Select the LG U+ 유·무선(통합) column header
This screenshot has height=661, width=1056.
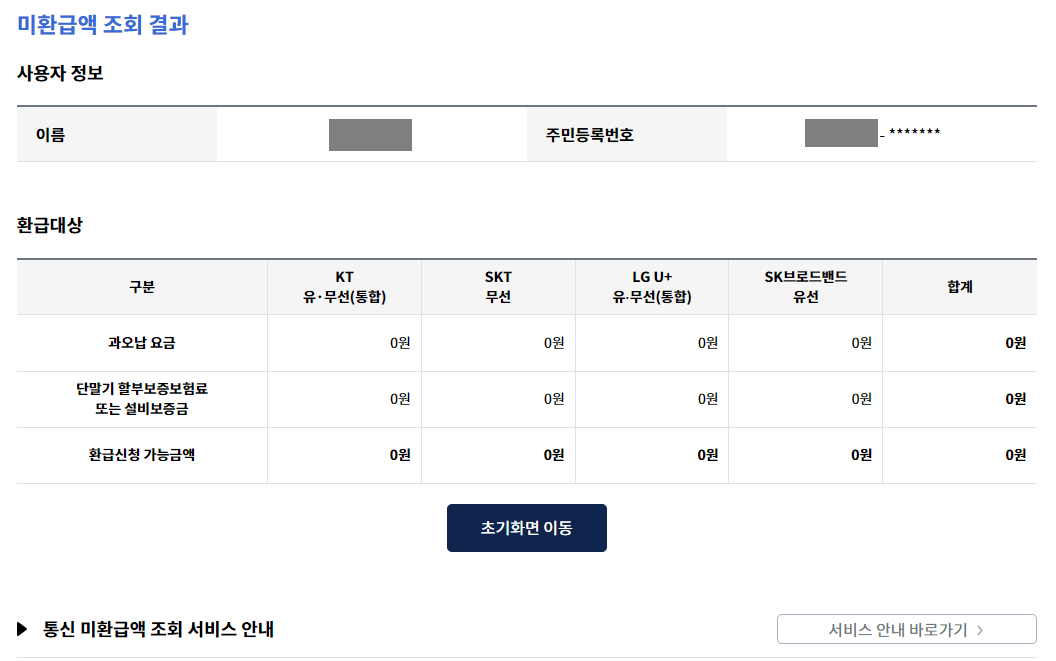pos(652,286)
